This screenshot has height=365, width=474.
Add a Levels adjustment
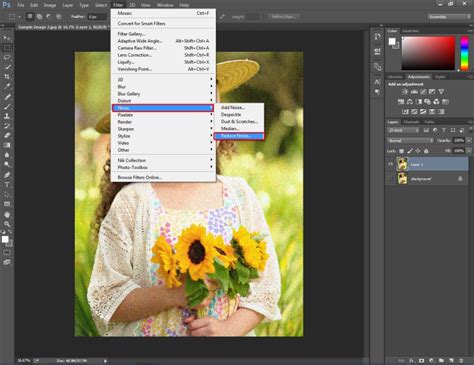pos(414,92)
